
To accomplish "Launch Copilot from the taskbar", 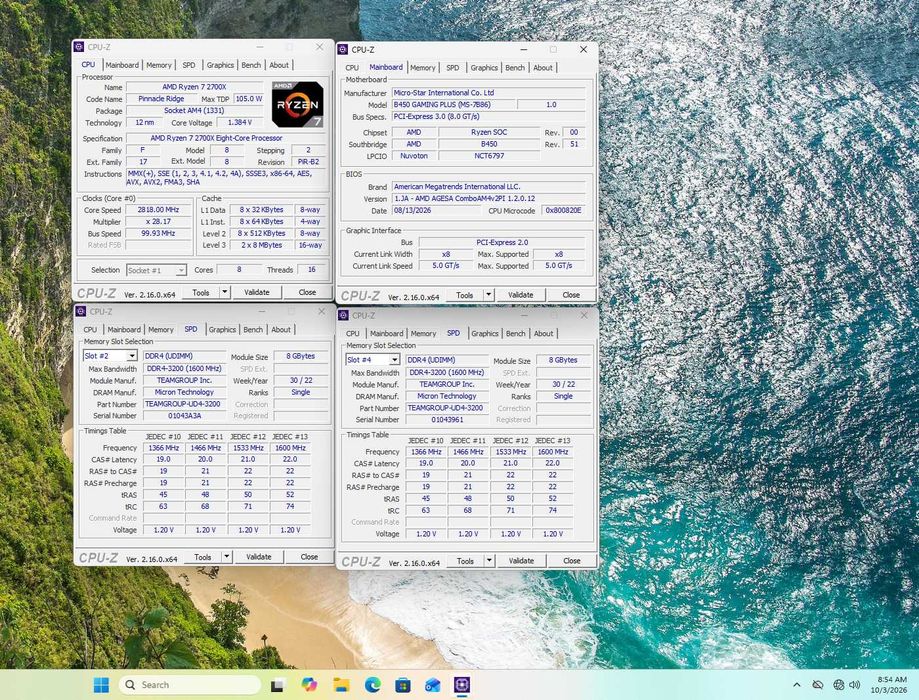I will (309, 684).
